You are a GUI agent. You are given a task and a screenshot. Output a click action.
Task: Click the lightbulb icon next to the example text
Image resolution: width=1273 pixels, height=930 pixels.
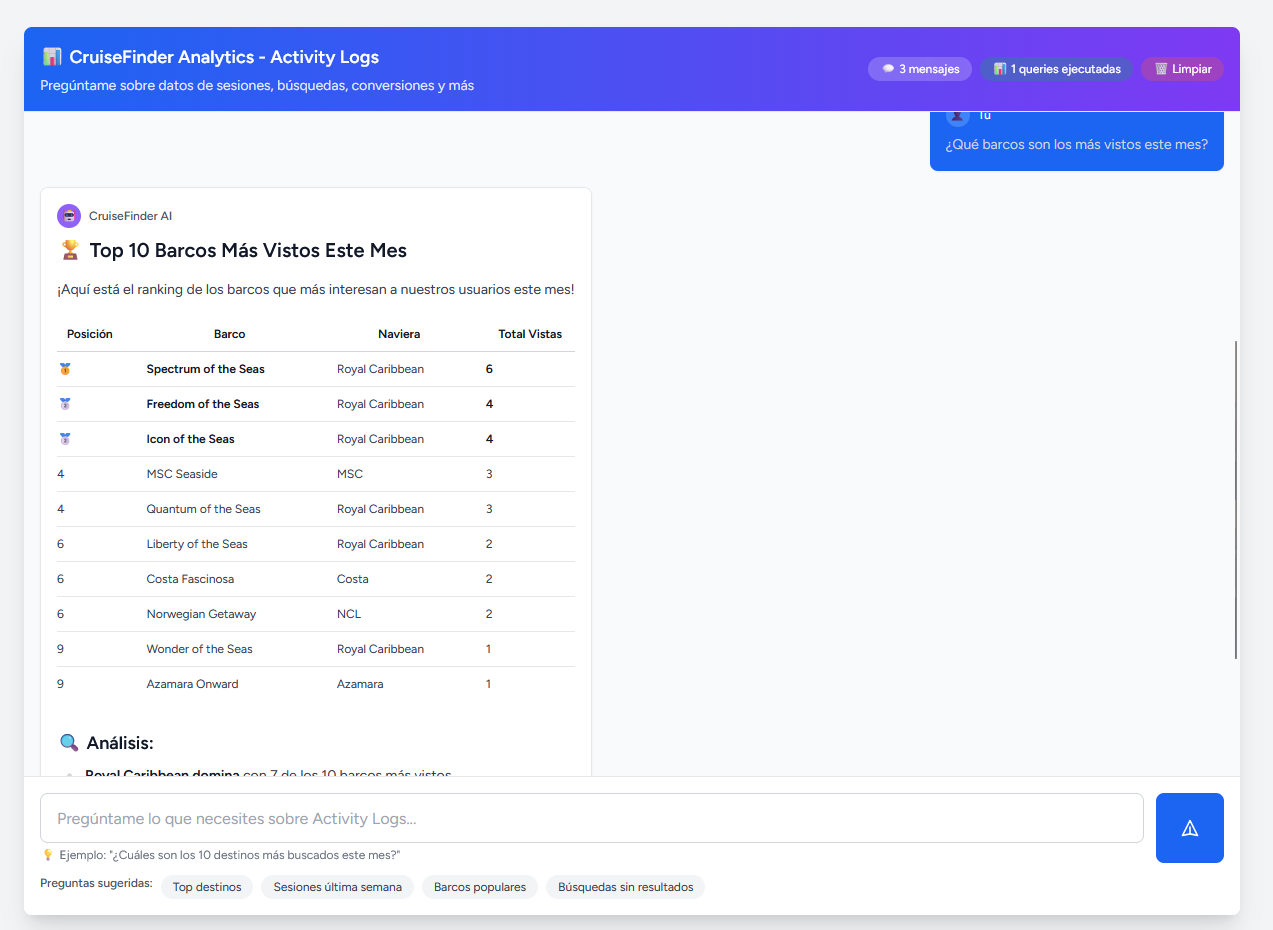pos(47,854)
